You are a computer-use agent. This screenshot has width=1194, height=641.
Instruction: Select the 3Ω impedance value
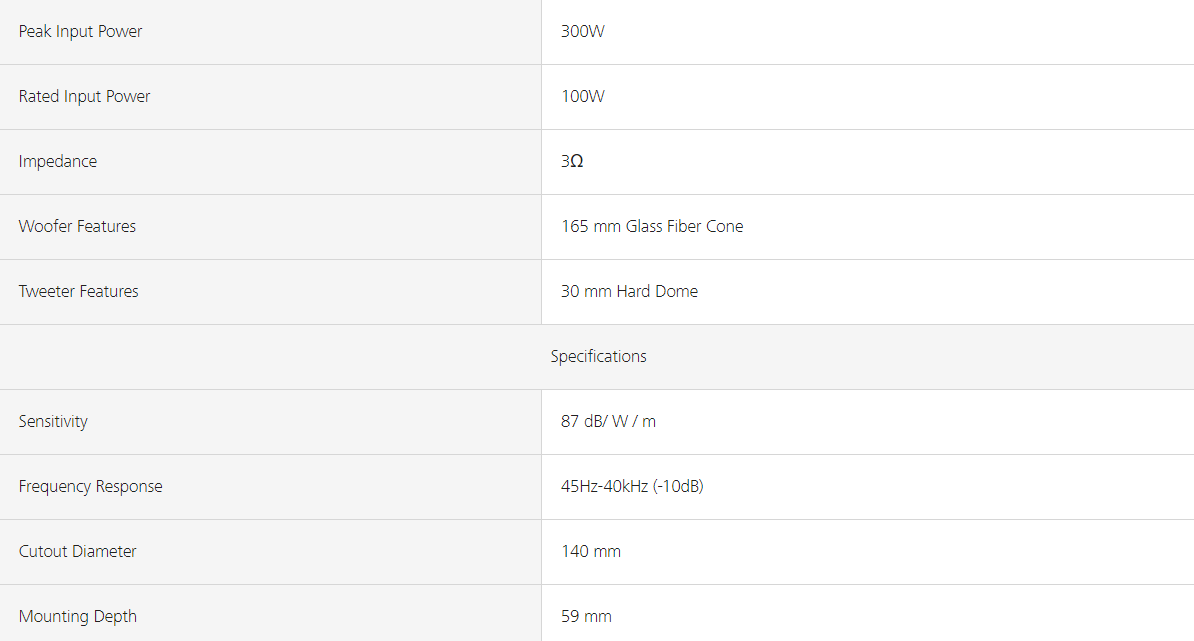point(572,162)
